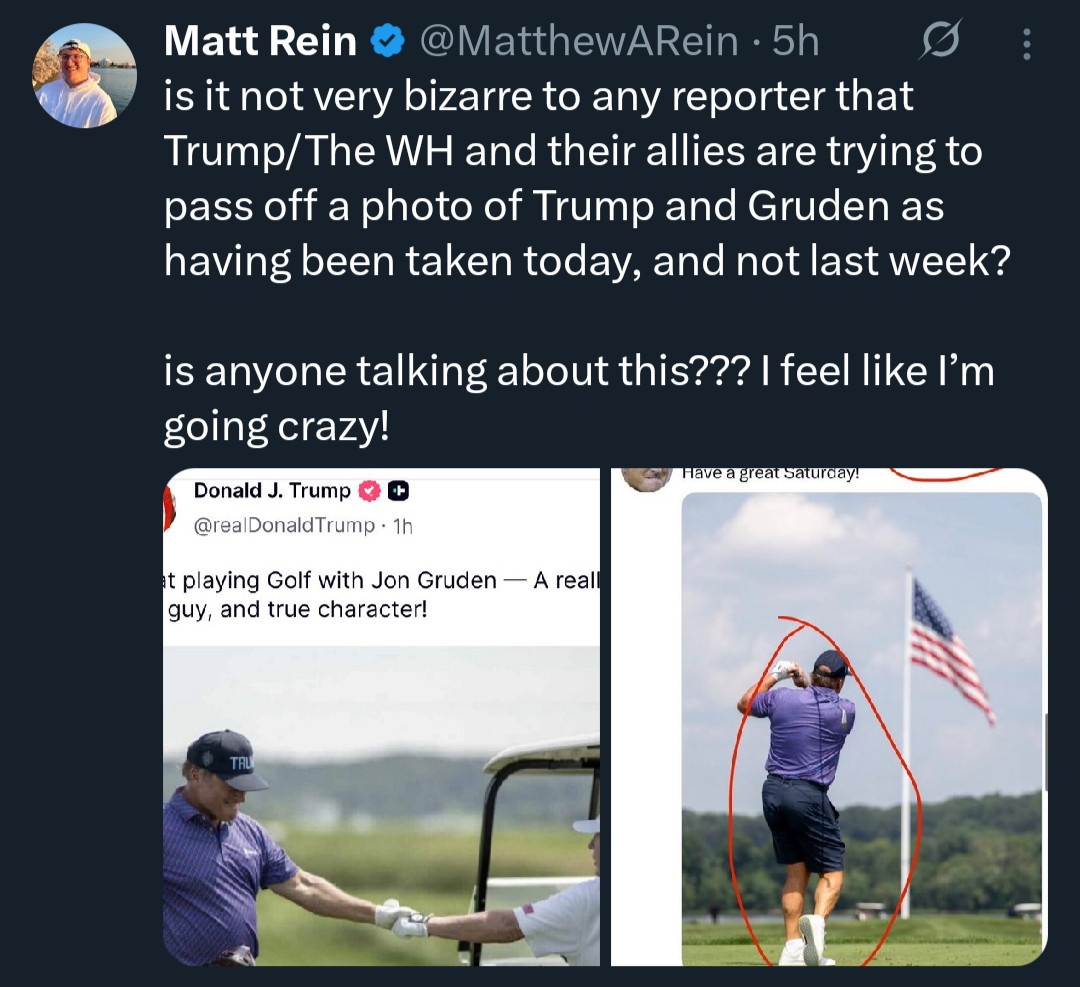Click the 'Have a great Saturday!' text
Image resolution: width=1080 pixels, height=987 pixels.
(771, 473)
